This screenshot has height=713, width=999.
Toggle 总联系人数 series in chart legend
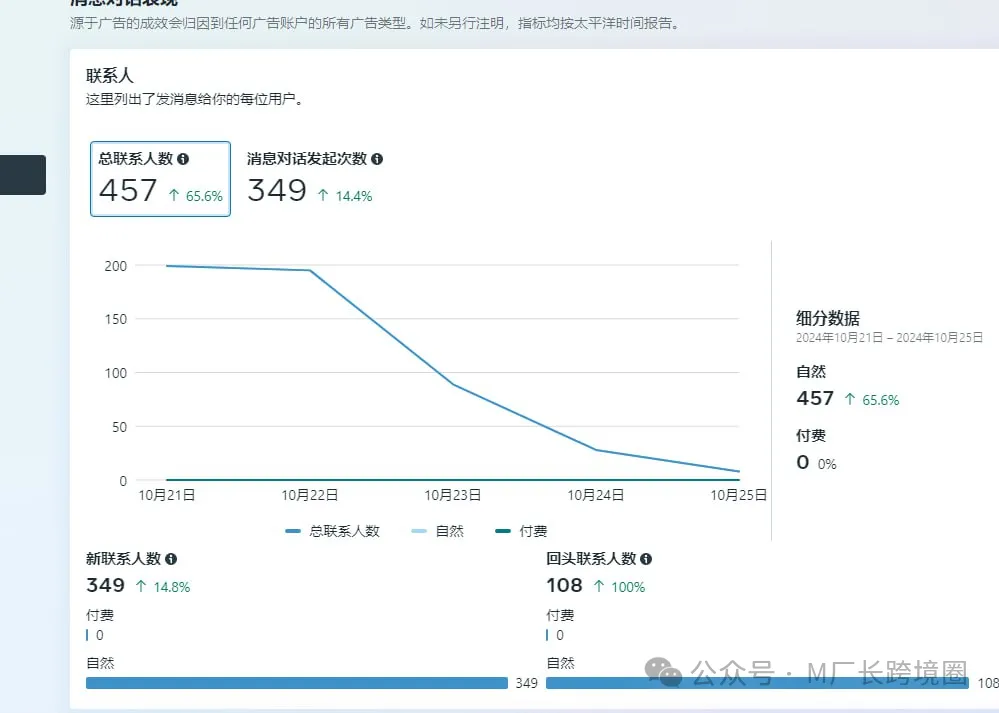coord(333,531)
